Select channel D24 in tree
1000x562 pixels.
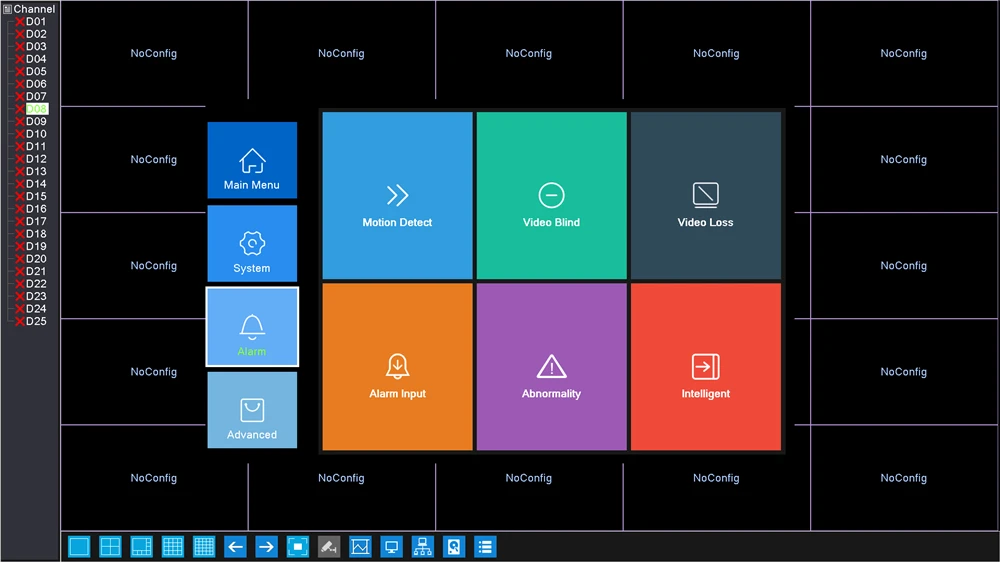pos(36,309)
